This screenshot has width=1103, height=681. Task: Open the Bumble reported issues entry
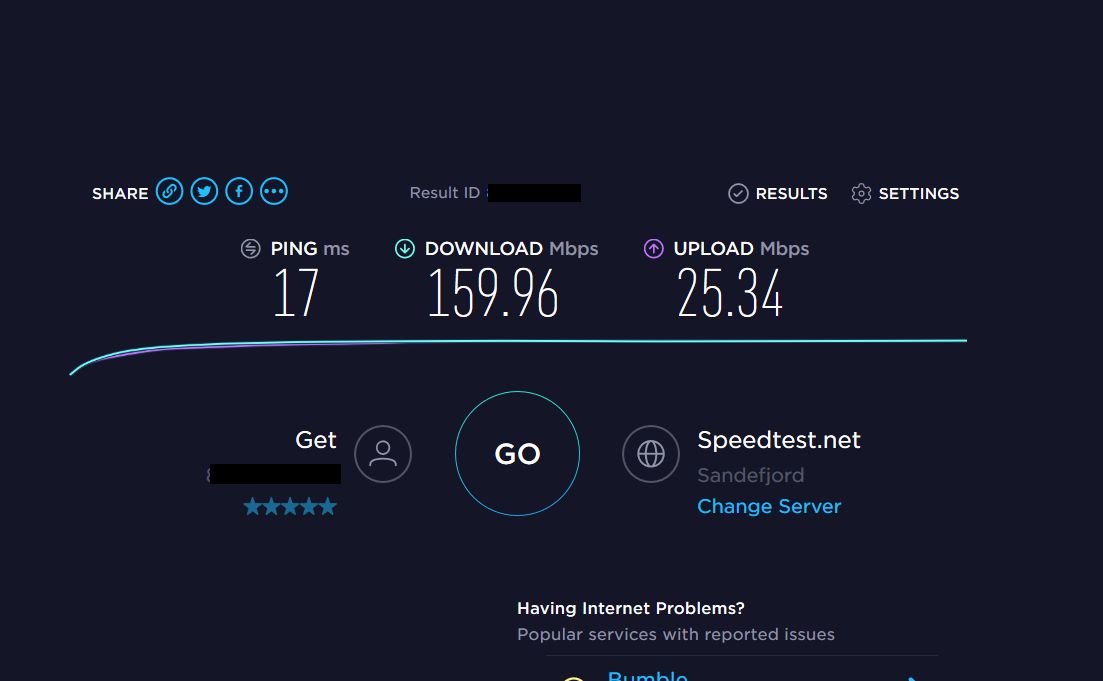tap(647, 675)
